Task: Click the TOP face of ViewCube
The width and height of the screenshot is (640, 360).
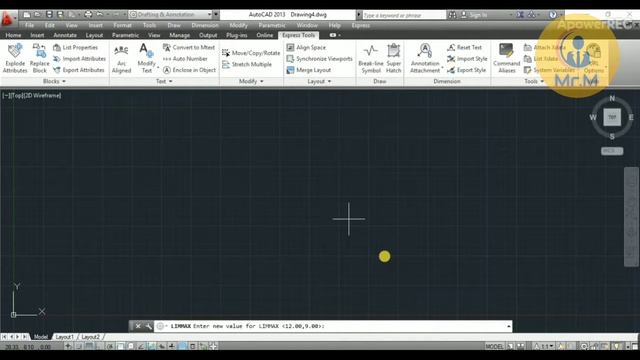Action: pyautogui.click(x=612, y=117)
